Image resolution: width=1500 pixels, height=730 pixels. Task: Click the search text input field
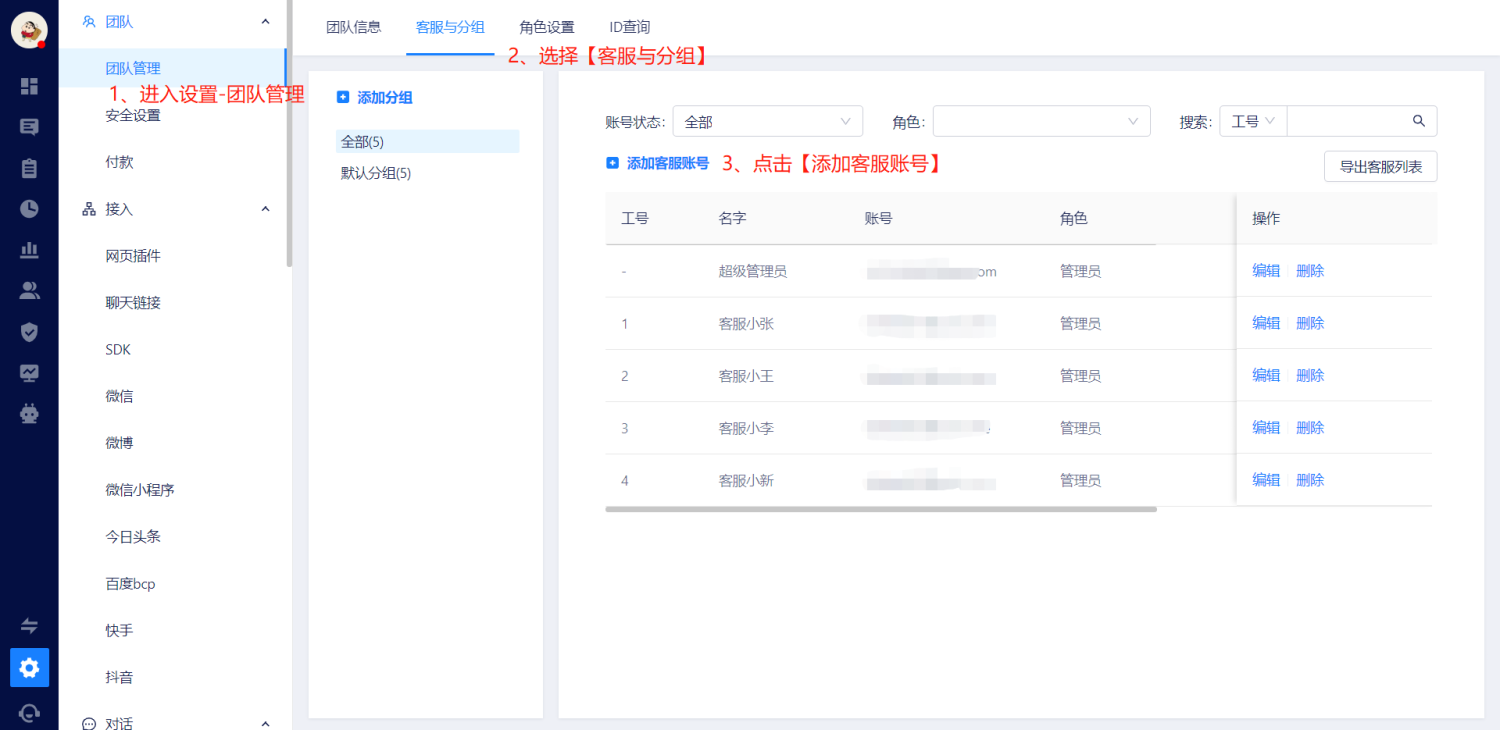click(x=1346, y=121)
